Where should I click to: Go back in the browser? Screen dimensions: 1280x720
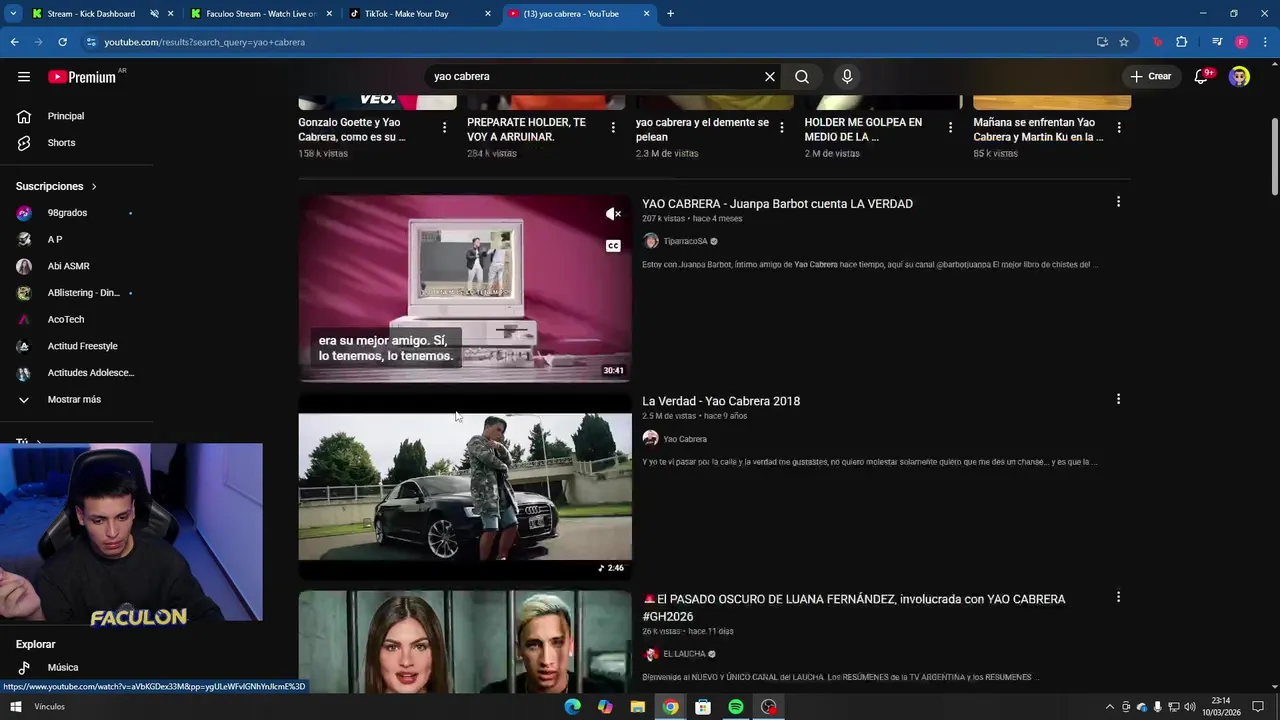(14, 42)
